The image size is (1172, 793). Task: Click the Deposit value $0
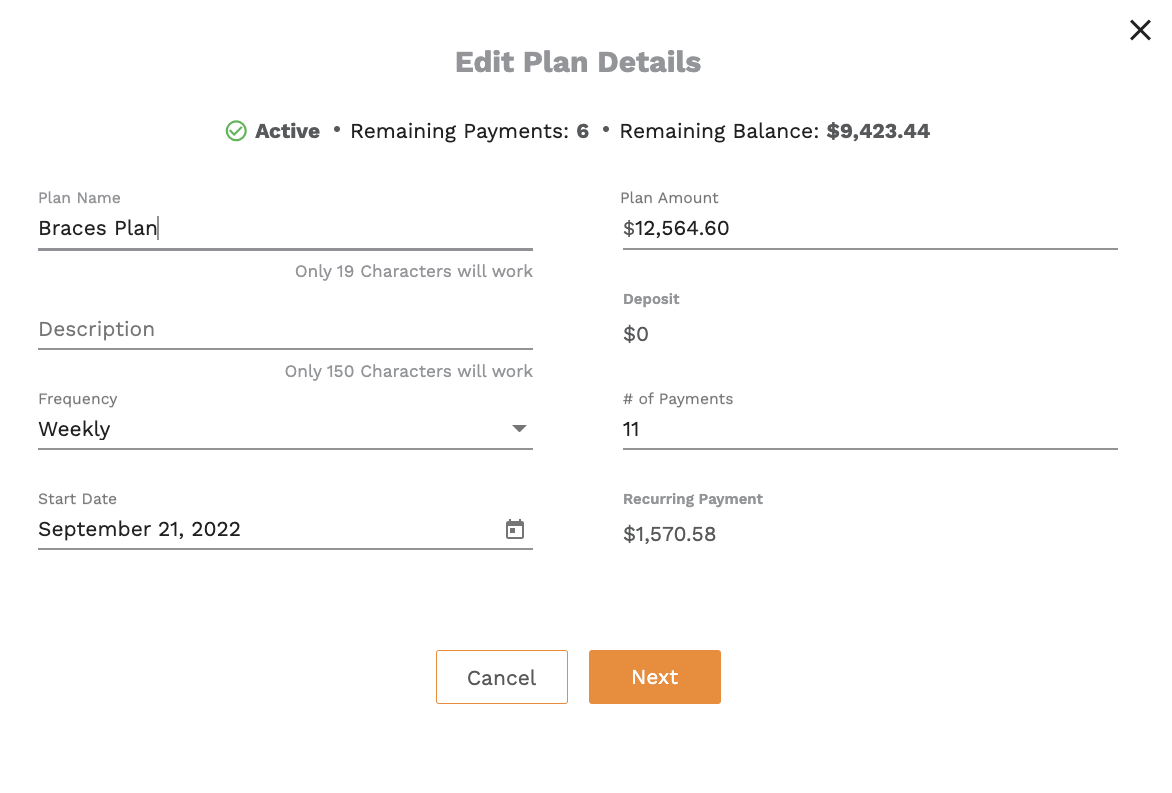pos(636,334)
